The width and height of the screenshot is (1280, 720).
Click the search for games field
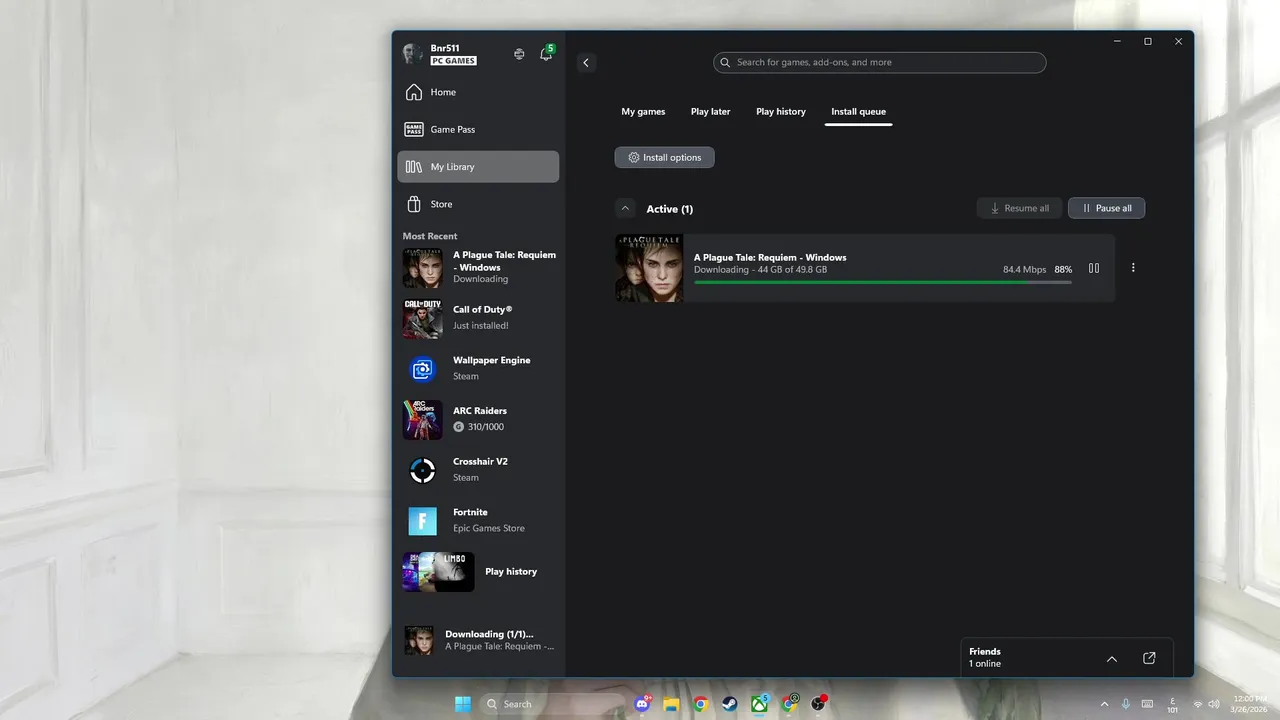point(879,62)
